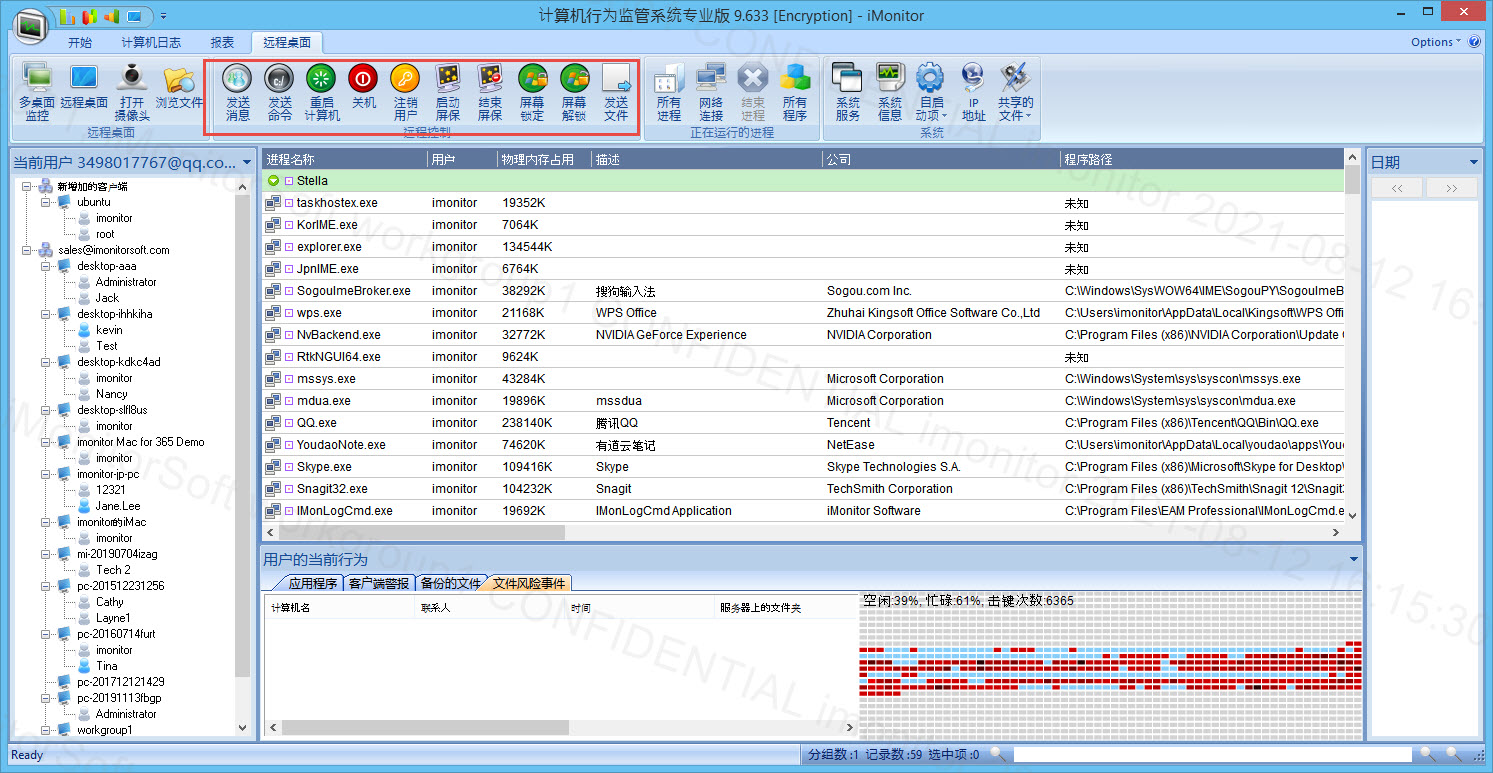
Task: Click the process list horizontal scrollbar
Action: click(x=420, y=533)
